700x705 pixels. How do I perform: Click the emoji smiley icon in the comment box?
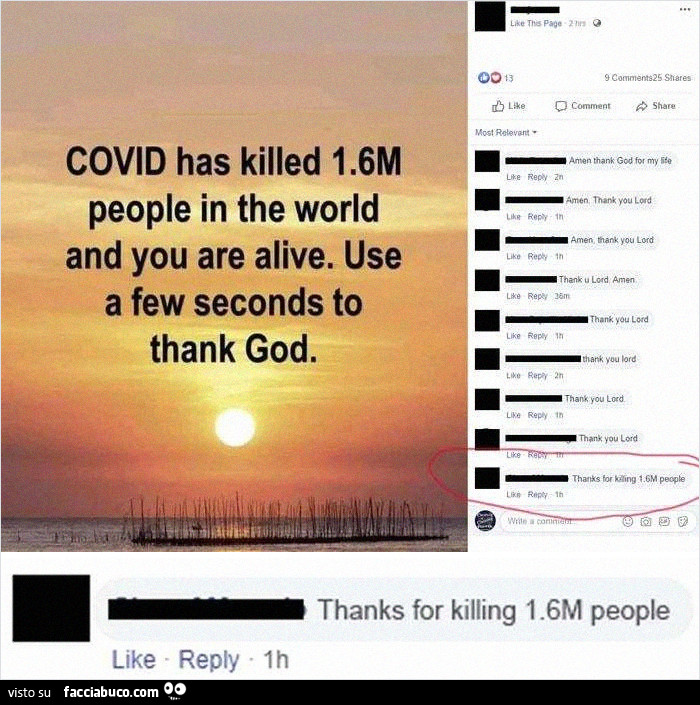627,521
